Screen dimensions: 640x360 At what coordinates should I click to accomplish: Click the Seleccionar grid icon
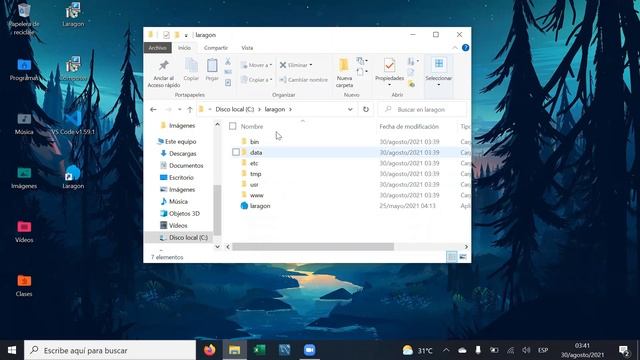pos(439,64)
